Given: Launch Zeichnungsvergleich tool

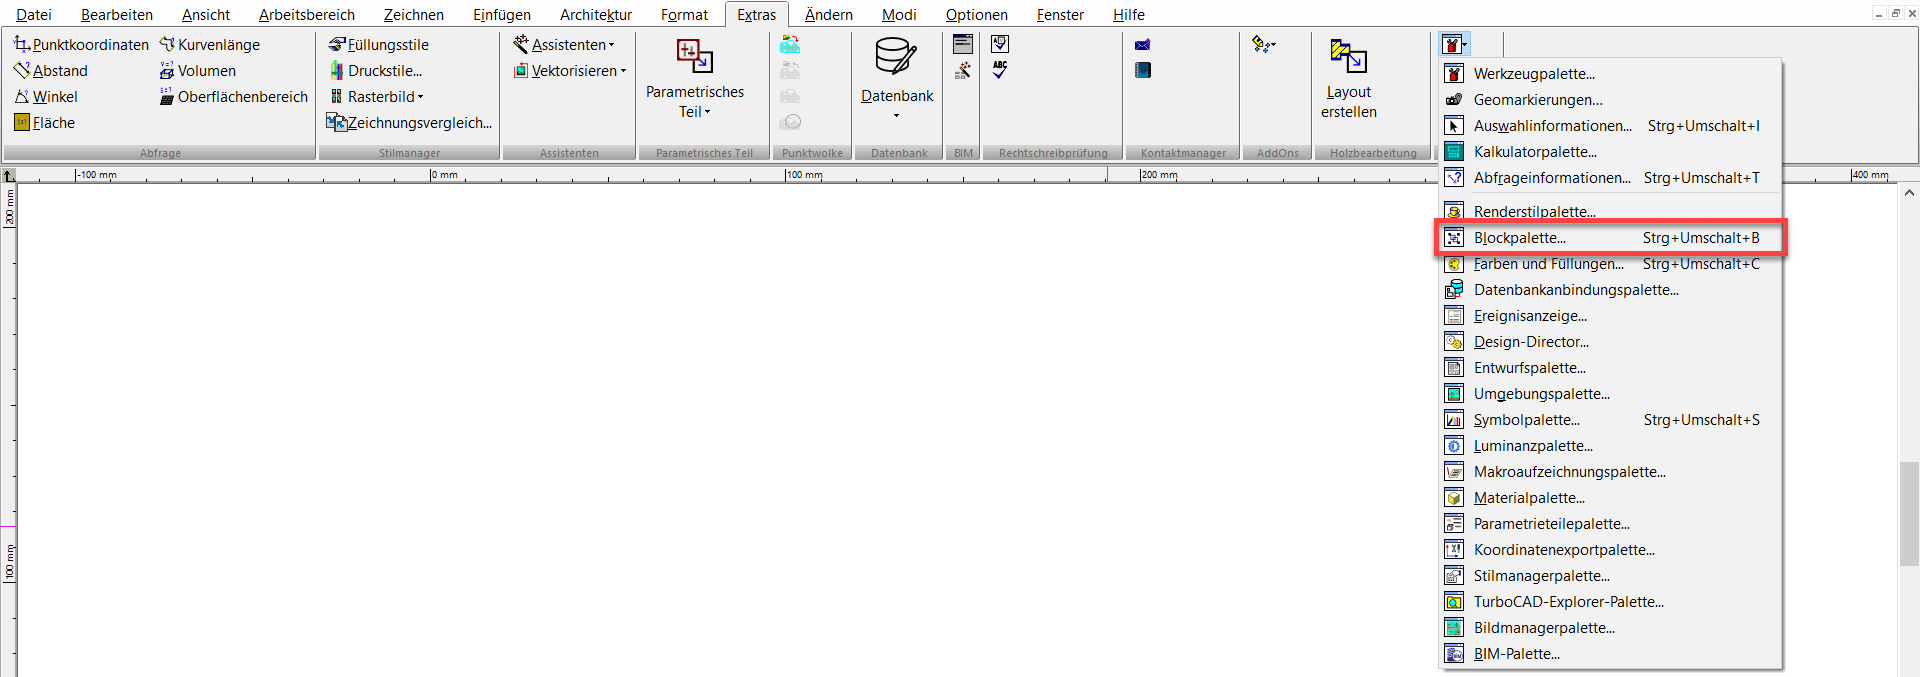Looking at the screenshot, I should click(410, 123).
